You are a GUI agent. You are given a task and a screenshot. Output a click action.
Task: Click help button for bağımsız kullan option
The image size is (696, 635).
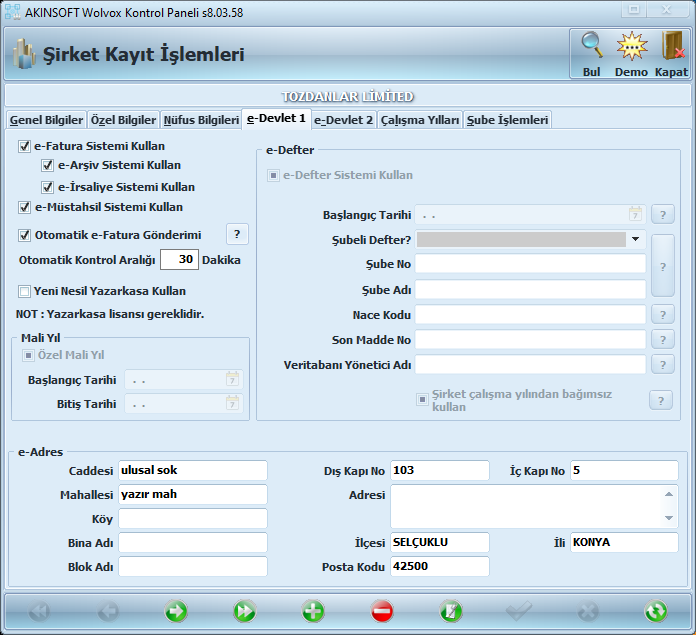pyautogui.click(x=661, y=400)
